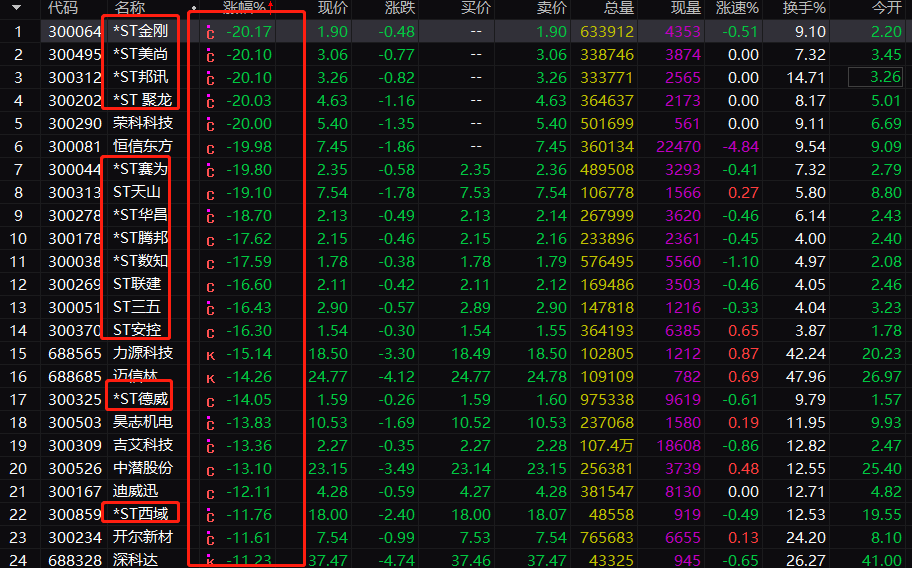Click the C marker icon for 迪威迅
This screenshot has width=912, height=568.
[210, 493]
